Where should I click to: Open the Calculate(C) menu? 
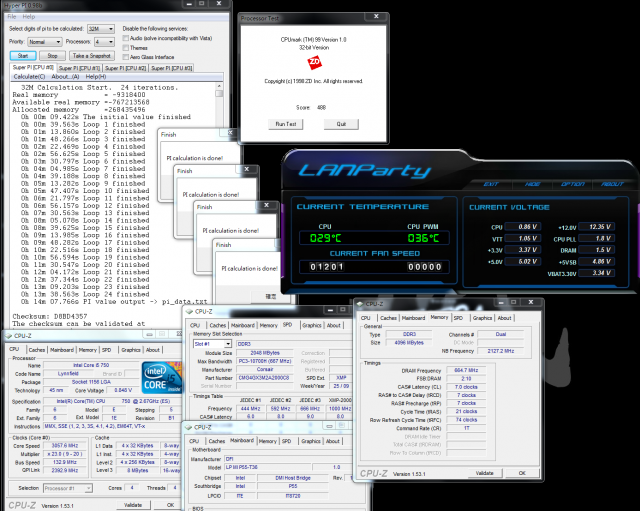click(29, 77)
